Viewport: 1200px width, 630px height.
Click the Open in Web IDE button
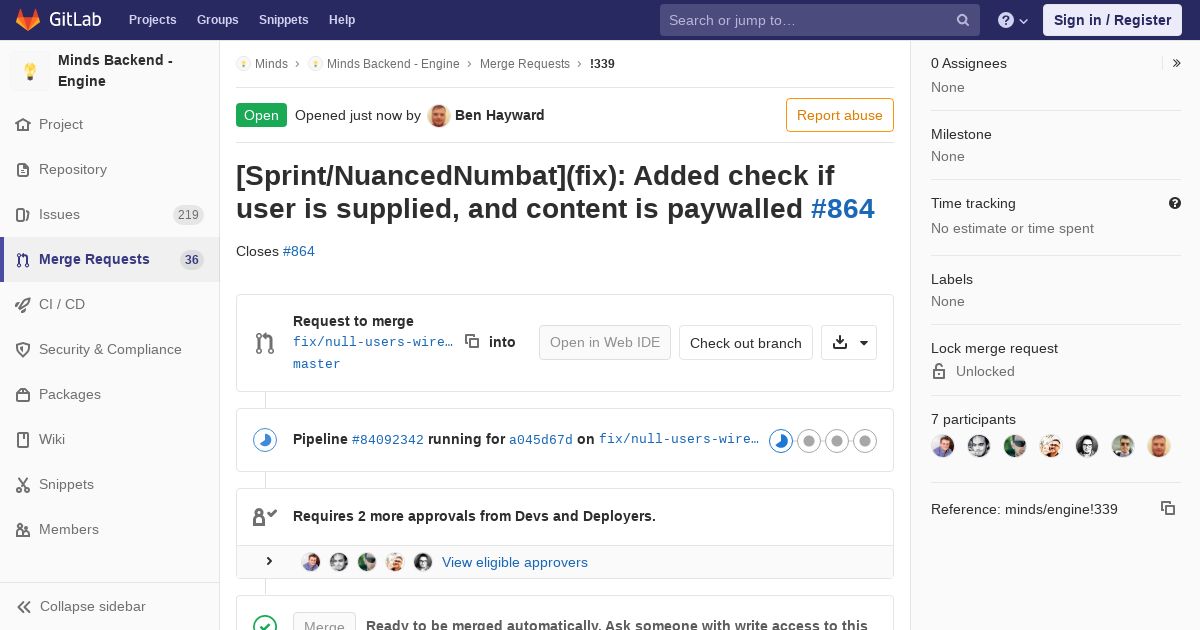605,342
